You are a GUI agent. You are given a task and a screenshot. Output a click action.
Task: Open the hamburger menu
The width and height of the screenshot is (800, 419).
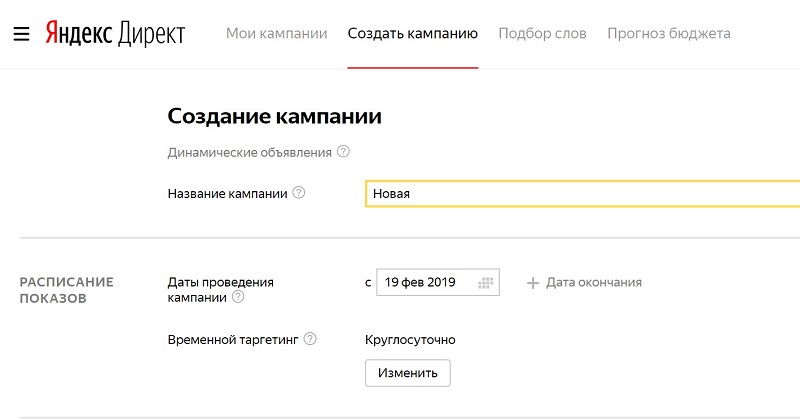(21, 34)
